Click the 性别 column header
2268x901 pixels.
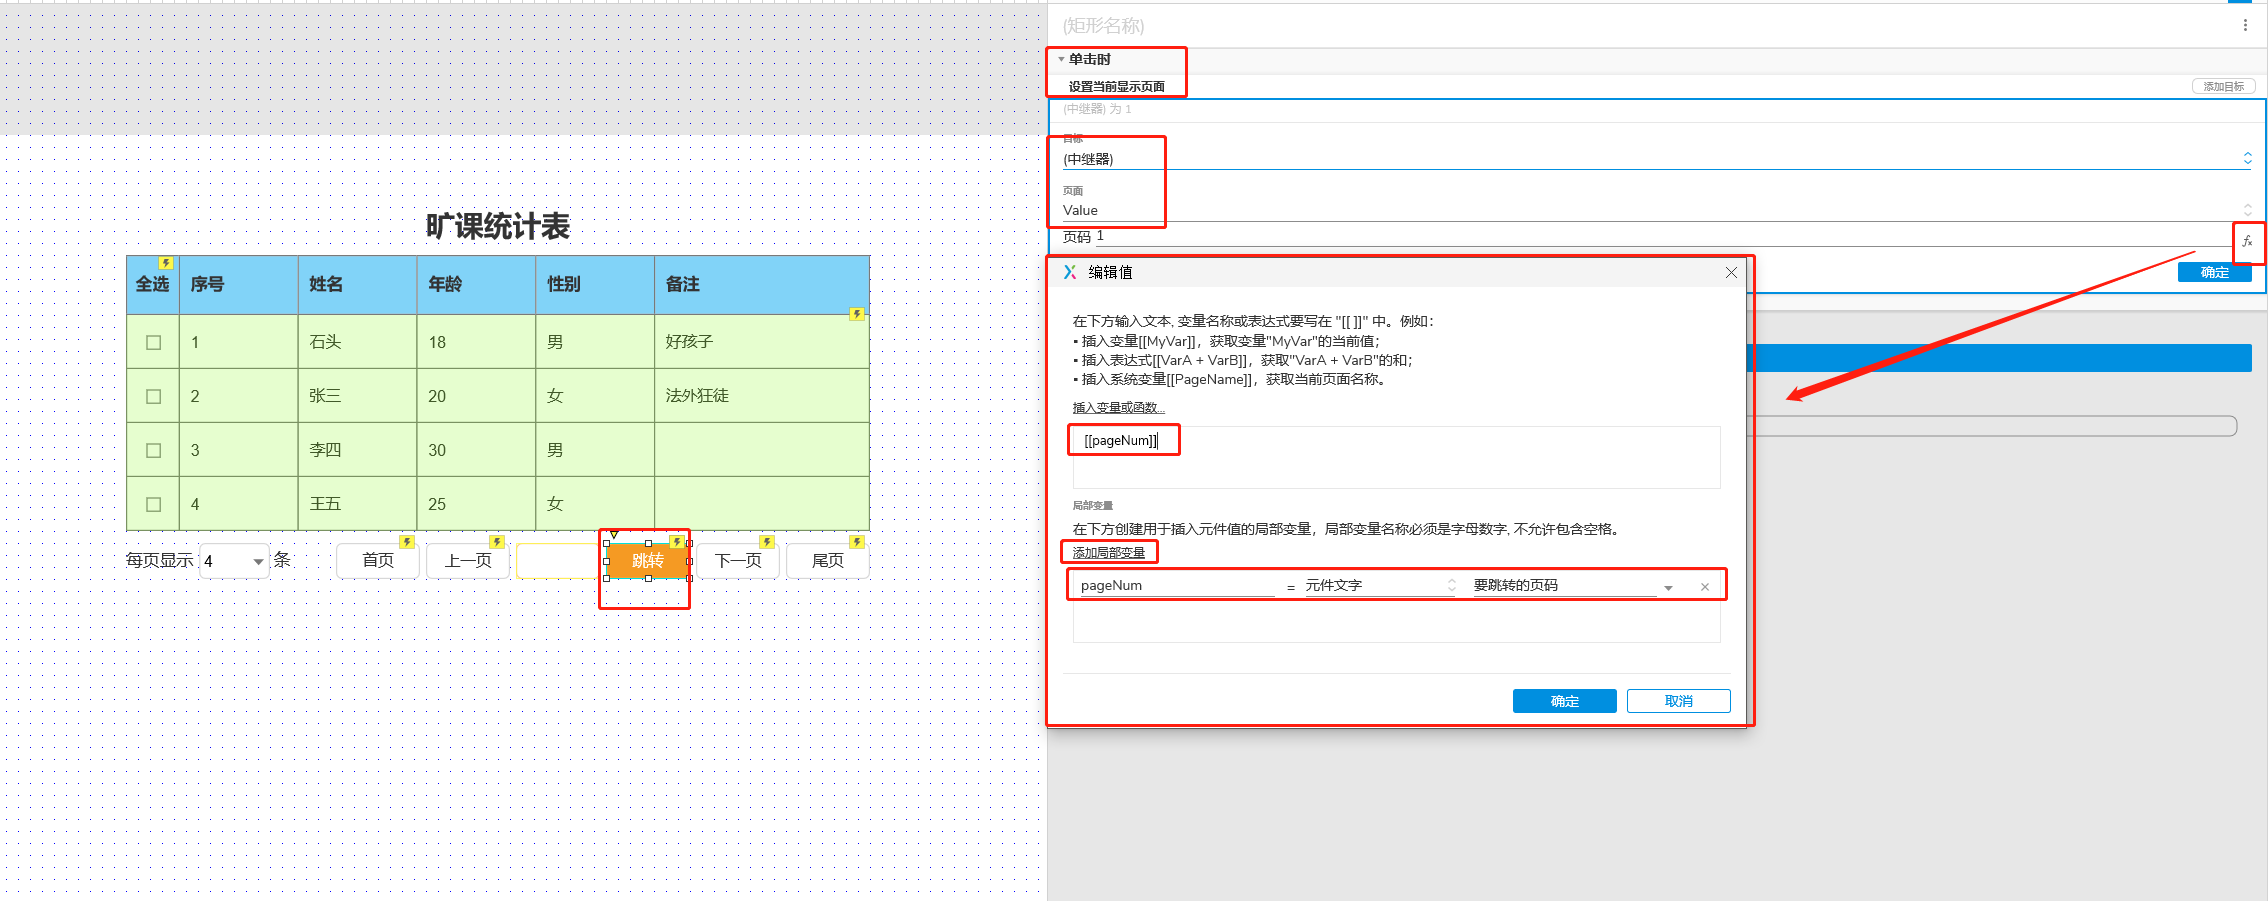click(x=595, y=285)
